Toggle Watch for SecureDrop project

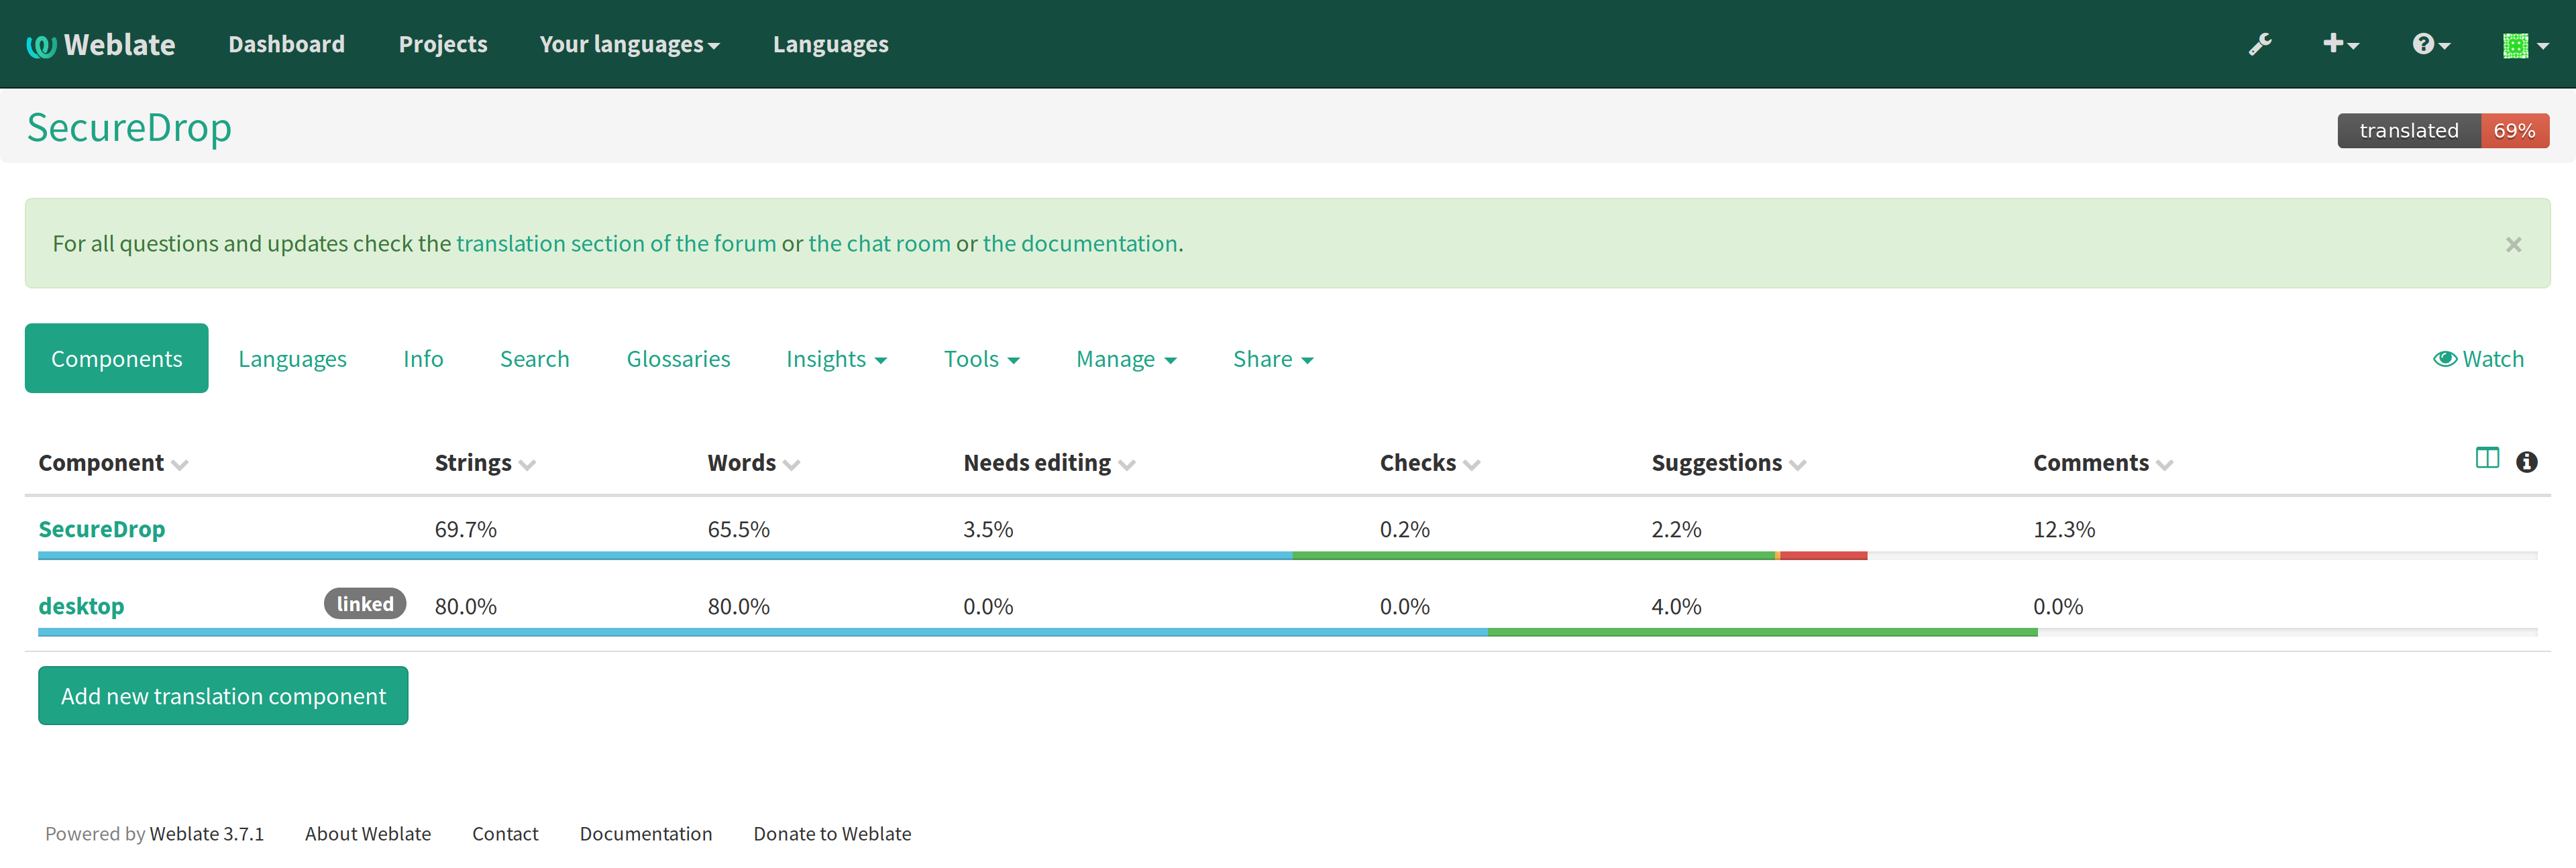point(2478,359)
